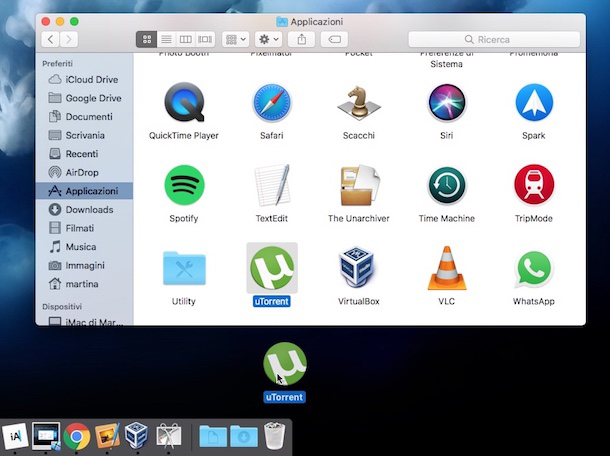The image size is (610, 456).
Task: Open the Utility folder icon
Action: coord(184,268)
